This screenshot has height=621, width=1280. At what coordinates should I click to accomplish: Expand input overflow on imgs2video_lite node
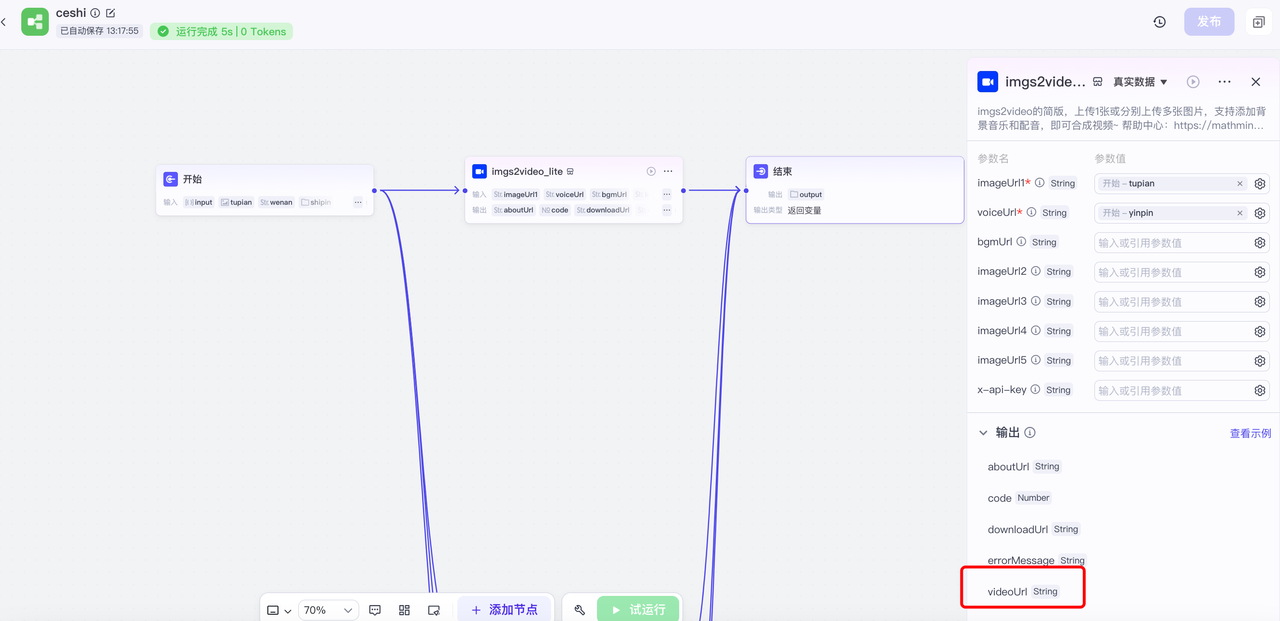[667, 194]
